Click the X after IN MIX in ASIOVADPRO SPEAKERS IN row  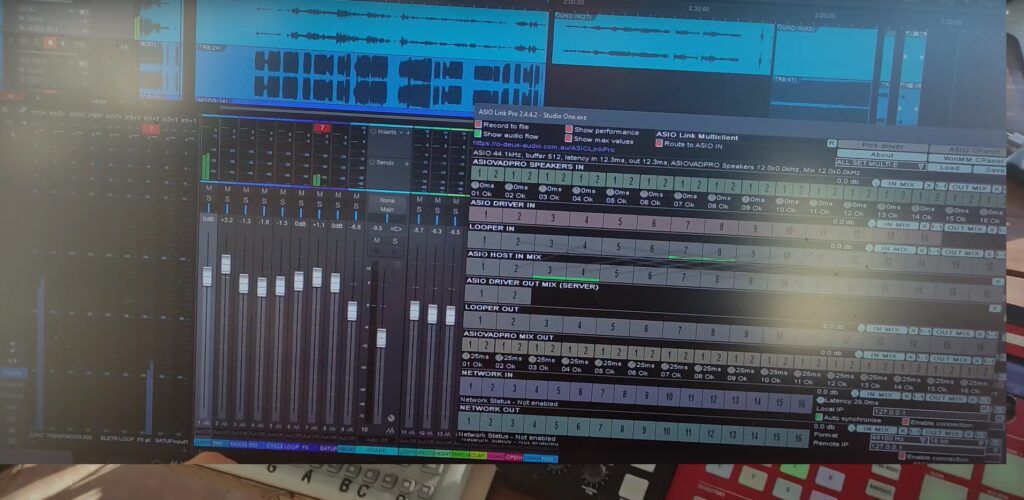pyautogui.click(x=929, y=185)
